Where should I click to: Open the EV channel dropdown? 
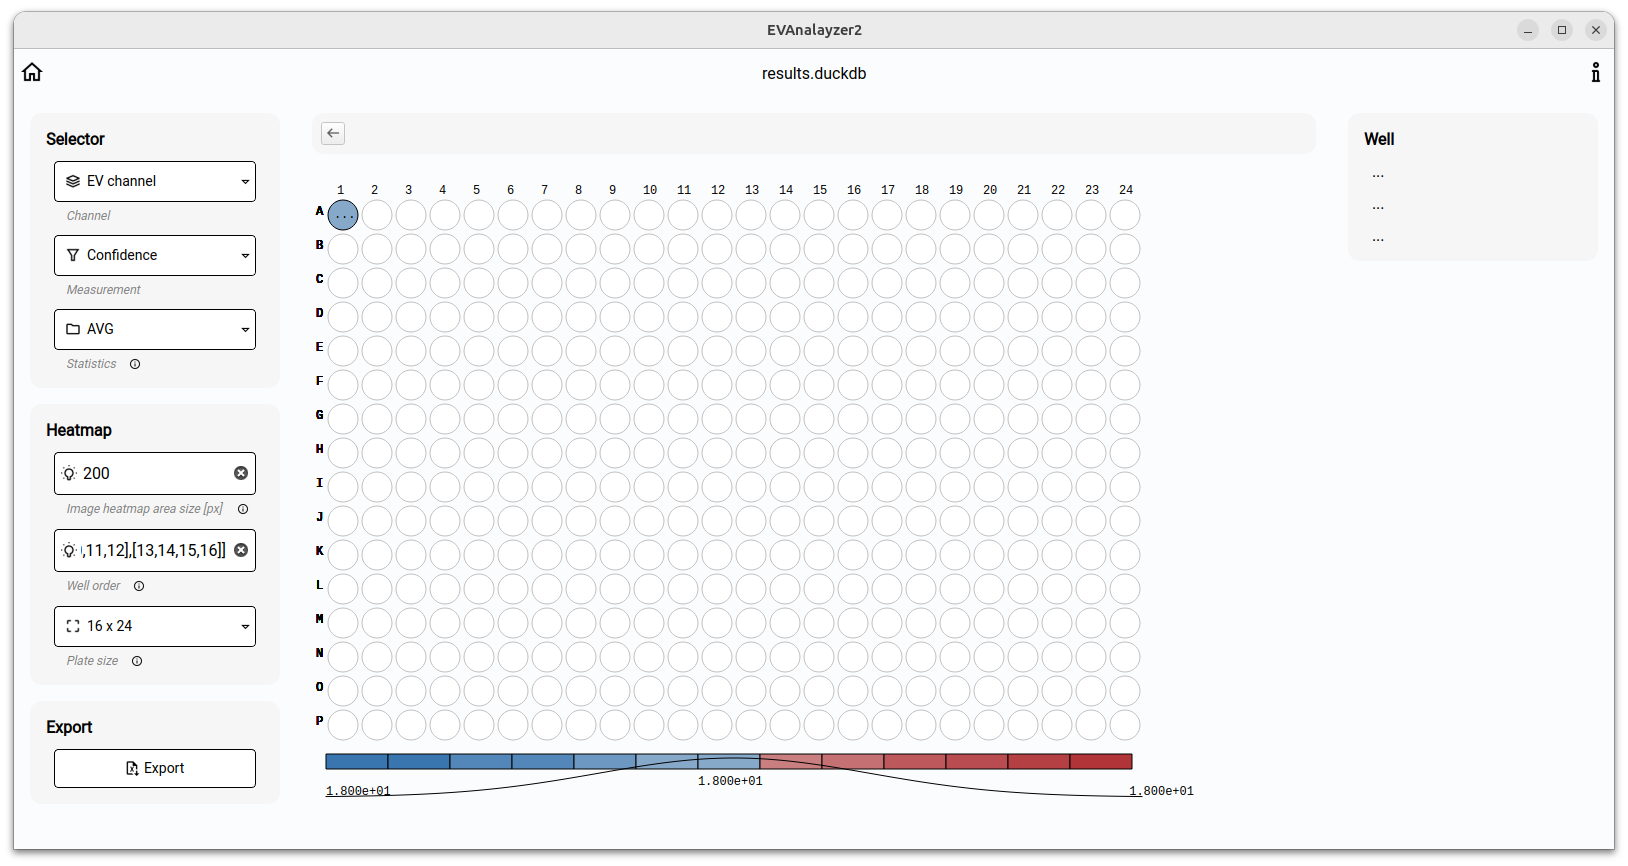155,181
